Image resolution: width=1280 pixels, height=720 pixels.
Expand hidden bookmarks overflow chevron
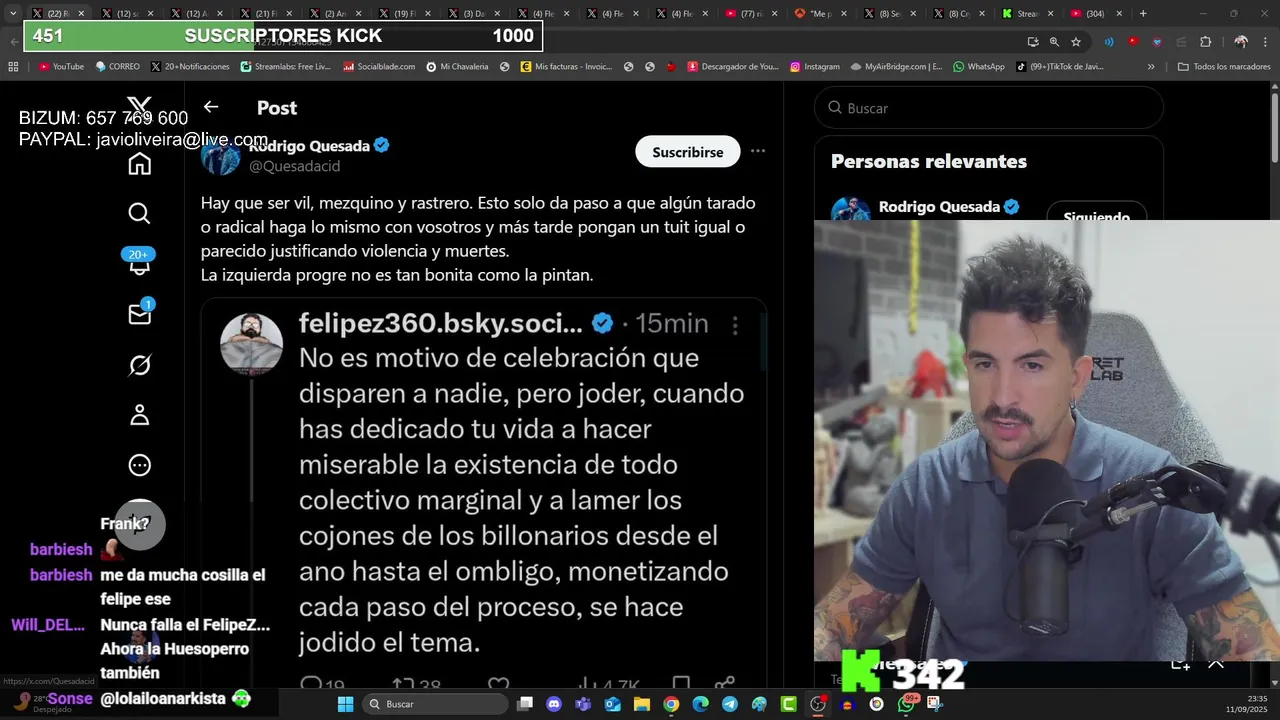(1151, 66)
